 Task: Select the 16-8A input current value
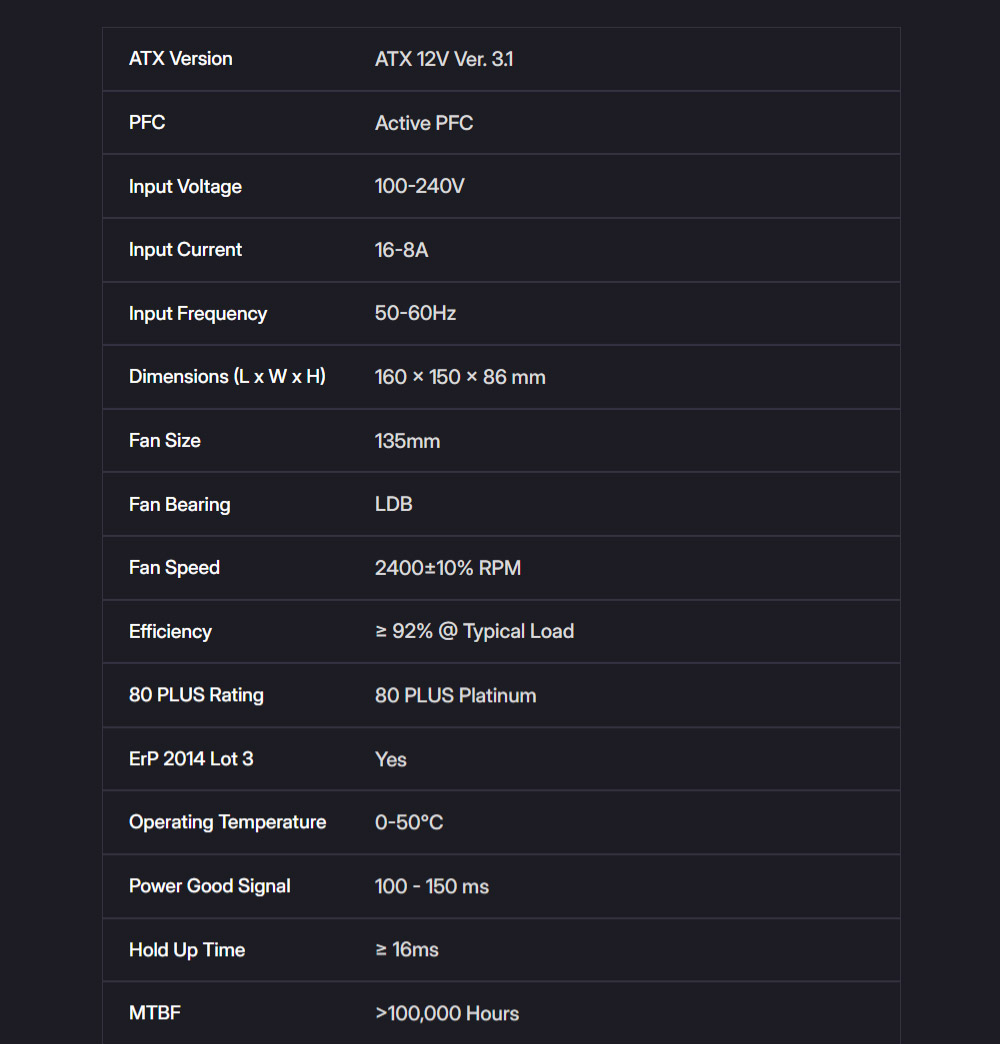pyautogui.click(x=401, y=250)
